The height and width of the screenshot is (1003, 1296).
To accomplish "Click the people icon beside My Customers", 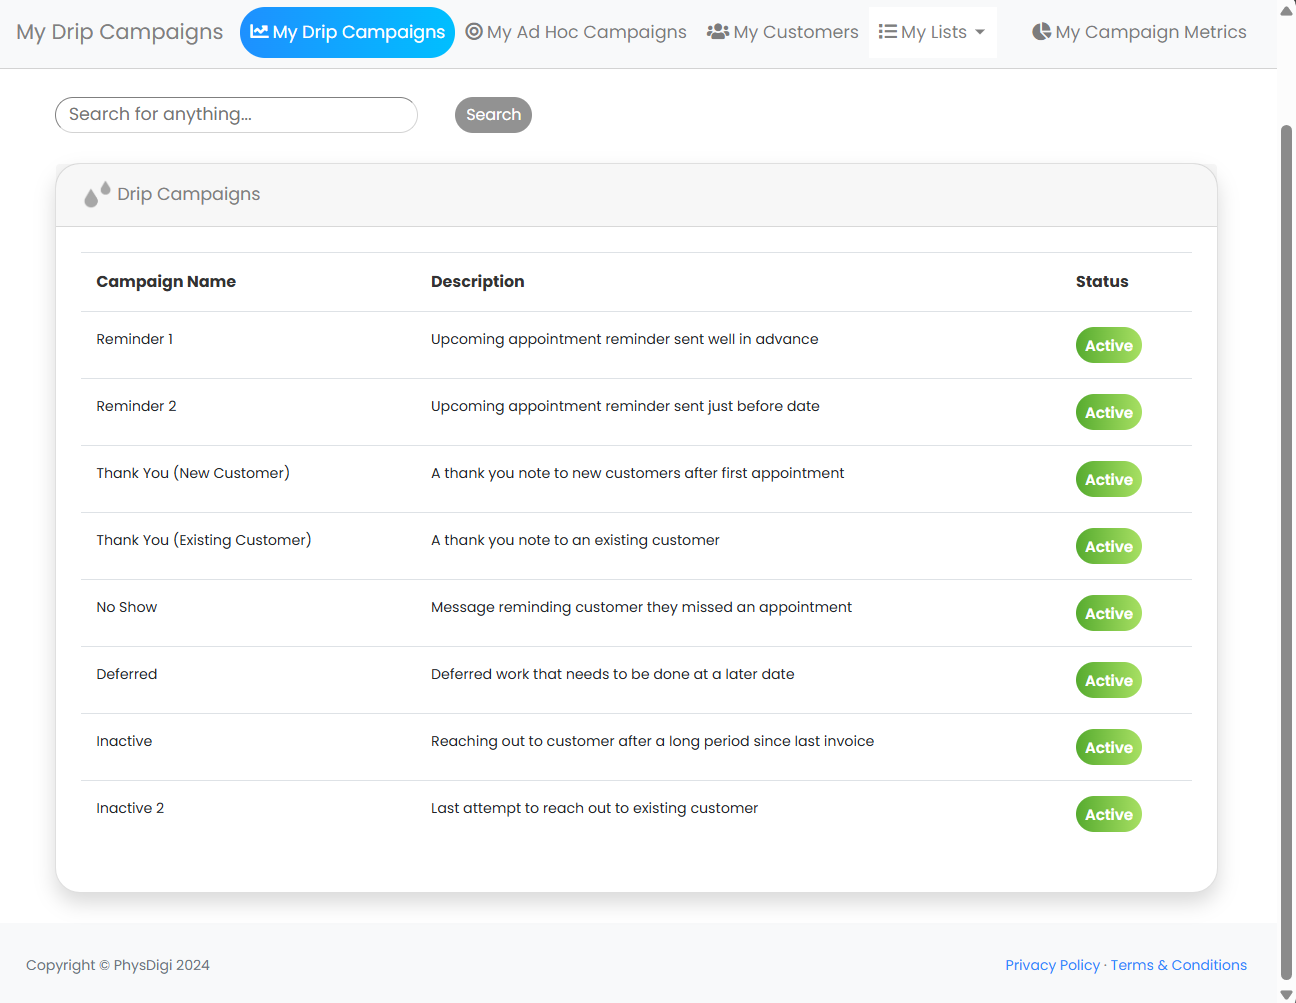I will click(x=718, y=31).
